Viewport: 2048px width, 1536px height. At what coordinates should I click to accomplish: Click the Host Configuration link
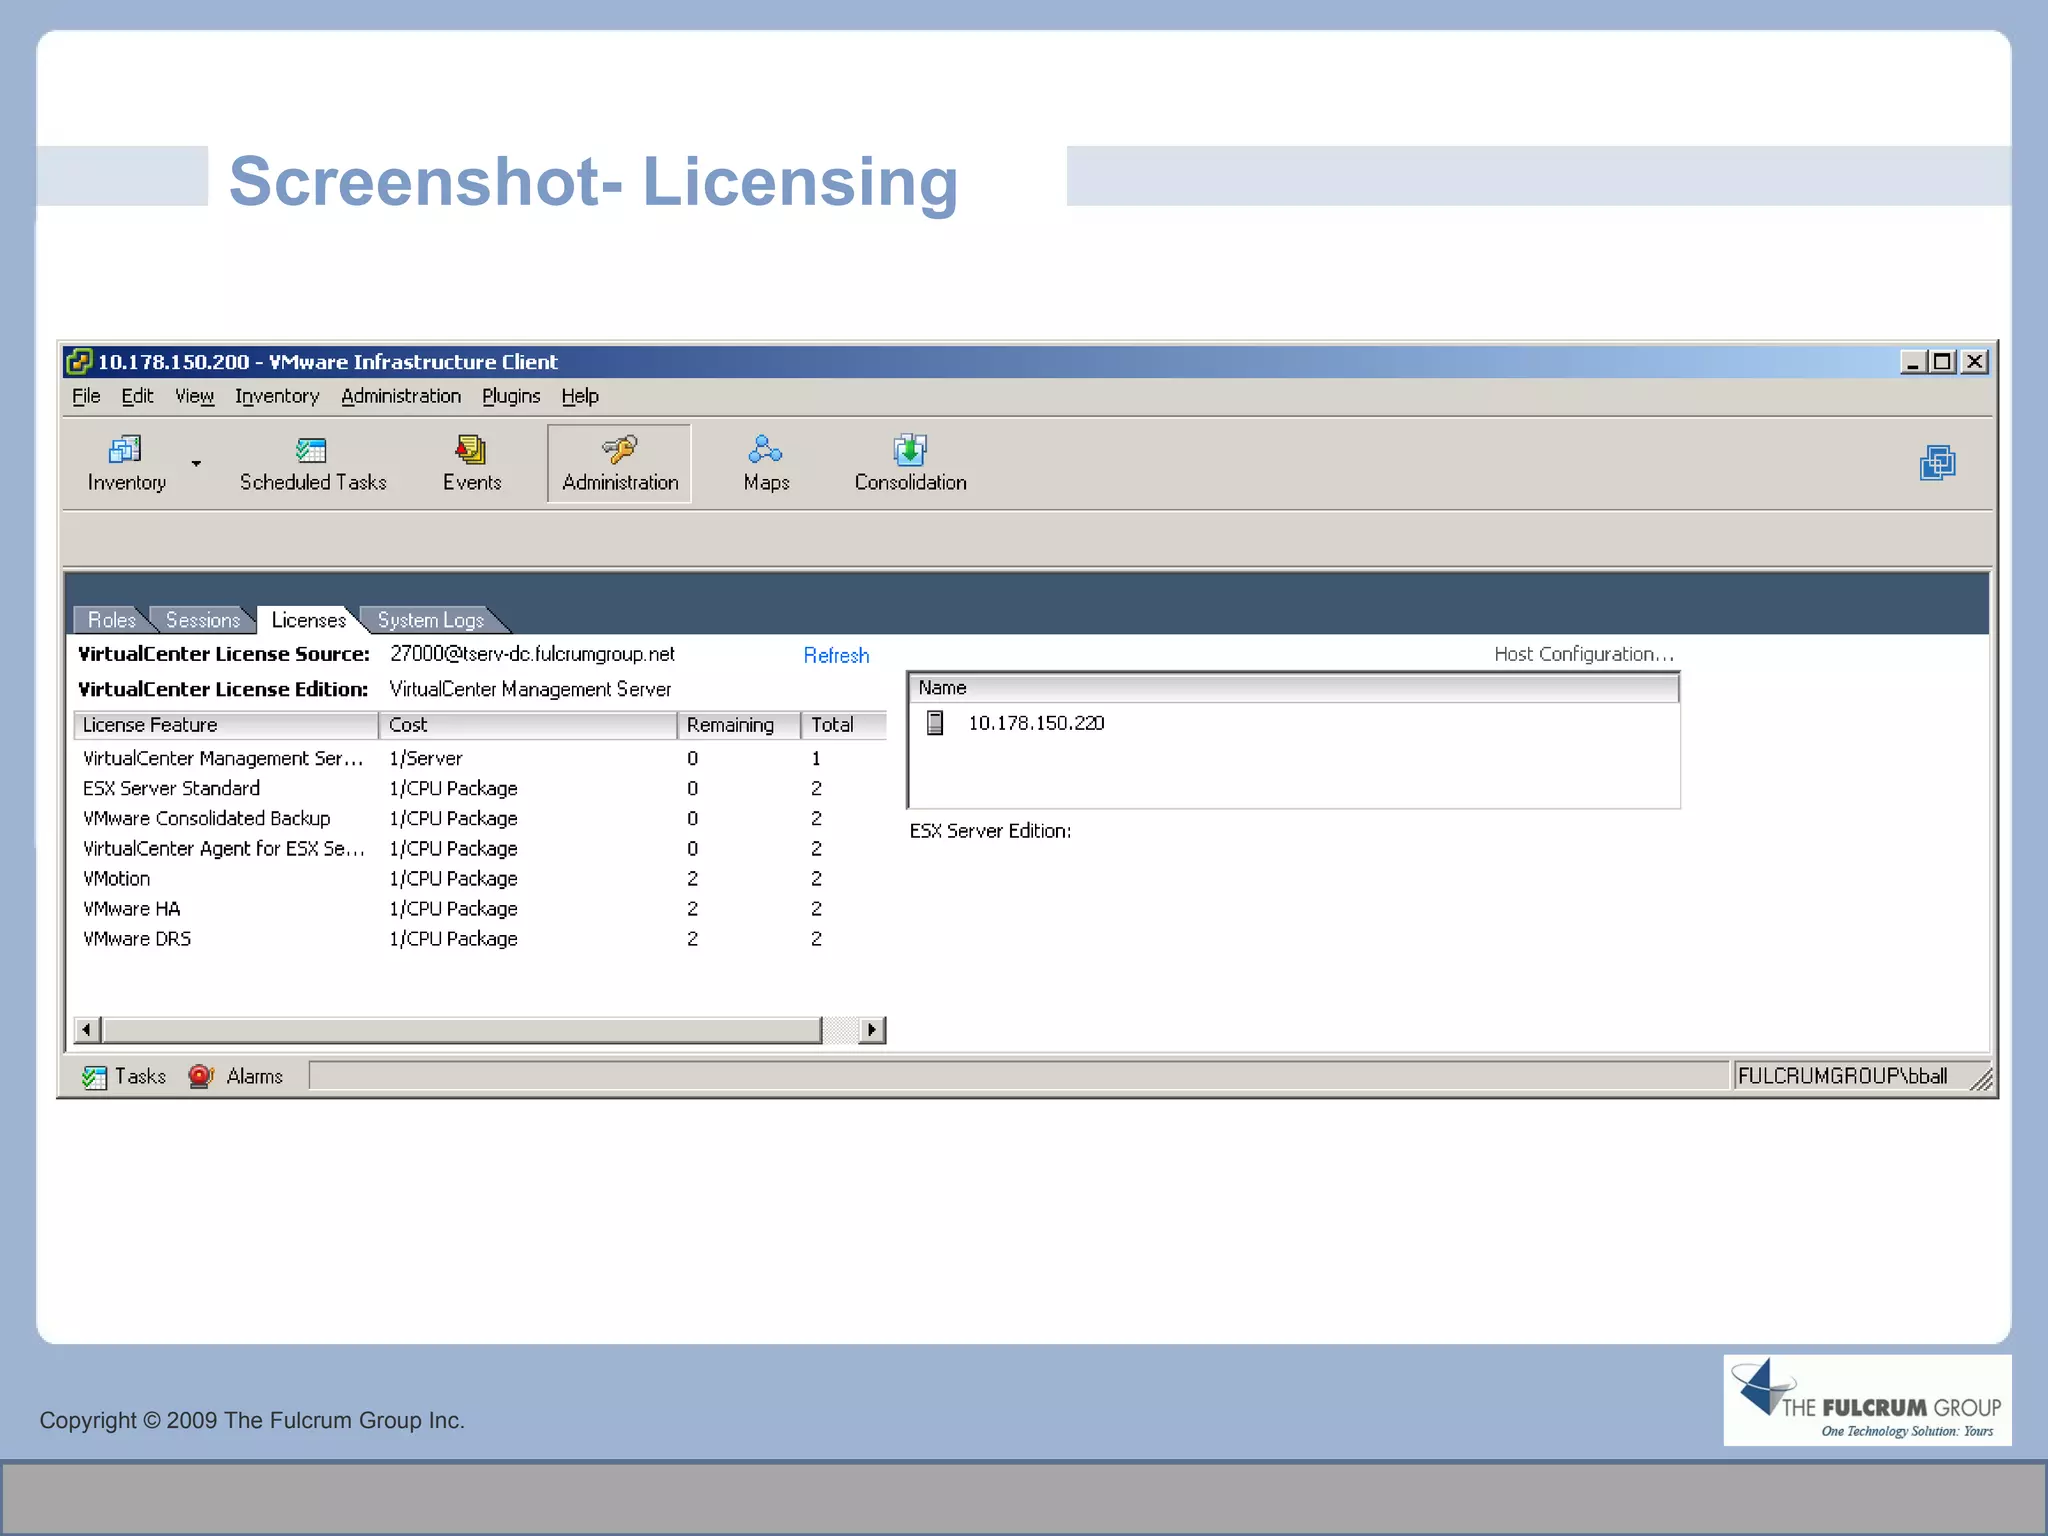click(1584, 654)
